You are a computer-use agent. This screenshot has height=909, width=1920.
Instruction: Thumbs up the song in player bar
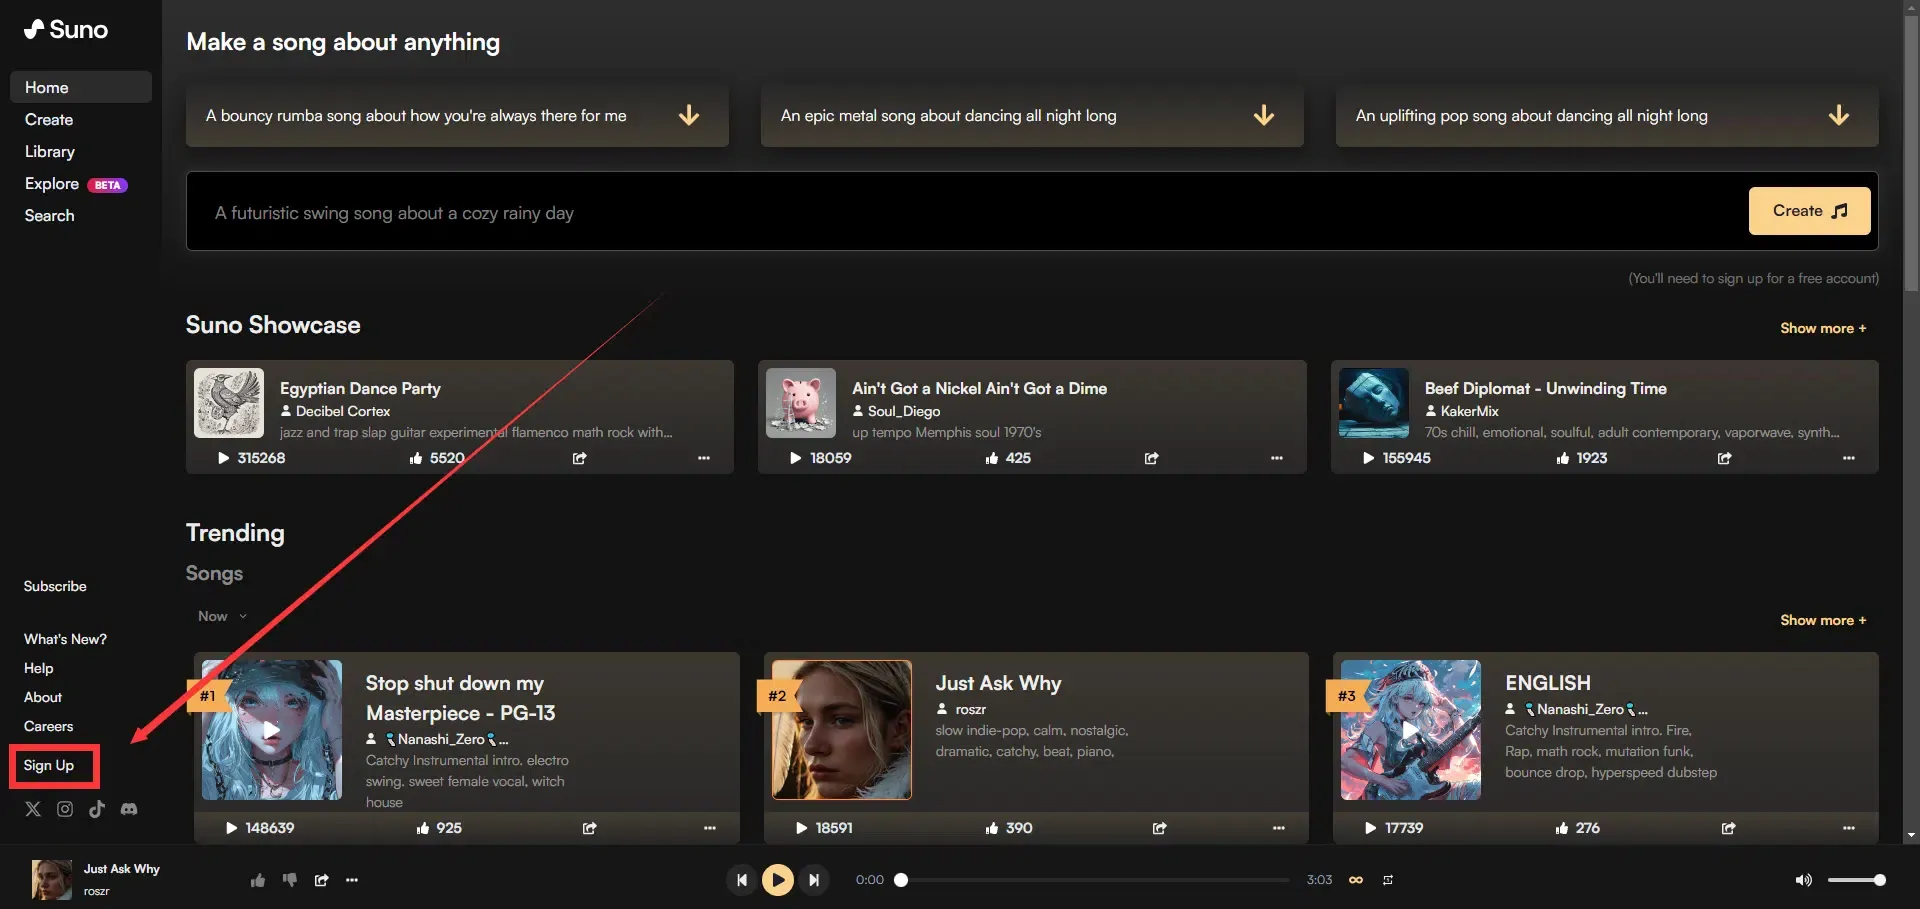pos(258,880)
